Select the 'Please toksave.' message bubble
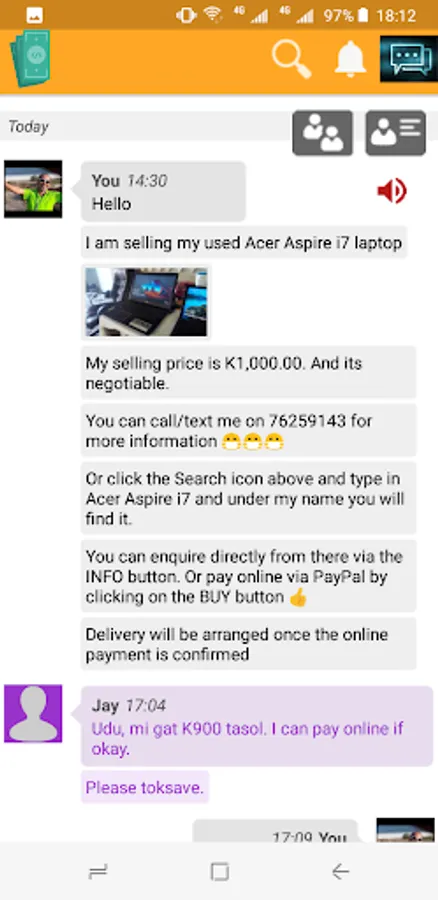This screenshot has height=900, width=438. (x=145, y=788)
